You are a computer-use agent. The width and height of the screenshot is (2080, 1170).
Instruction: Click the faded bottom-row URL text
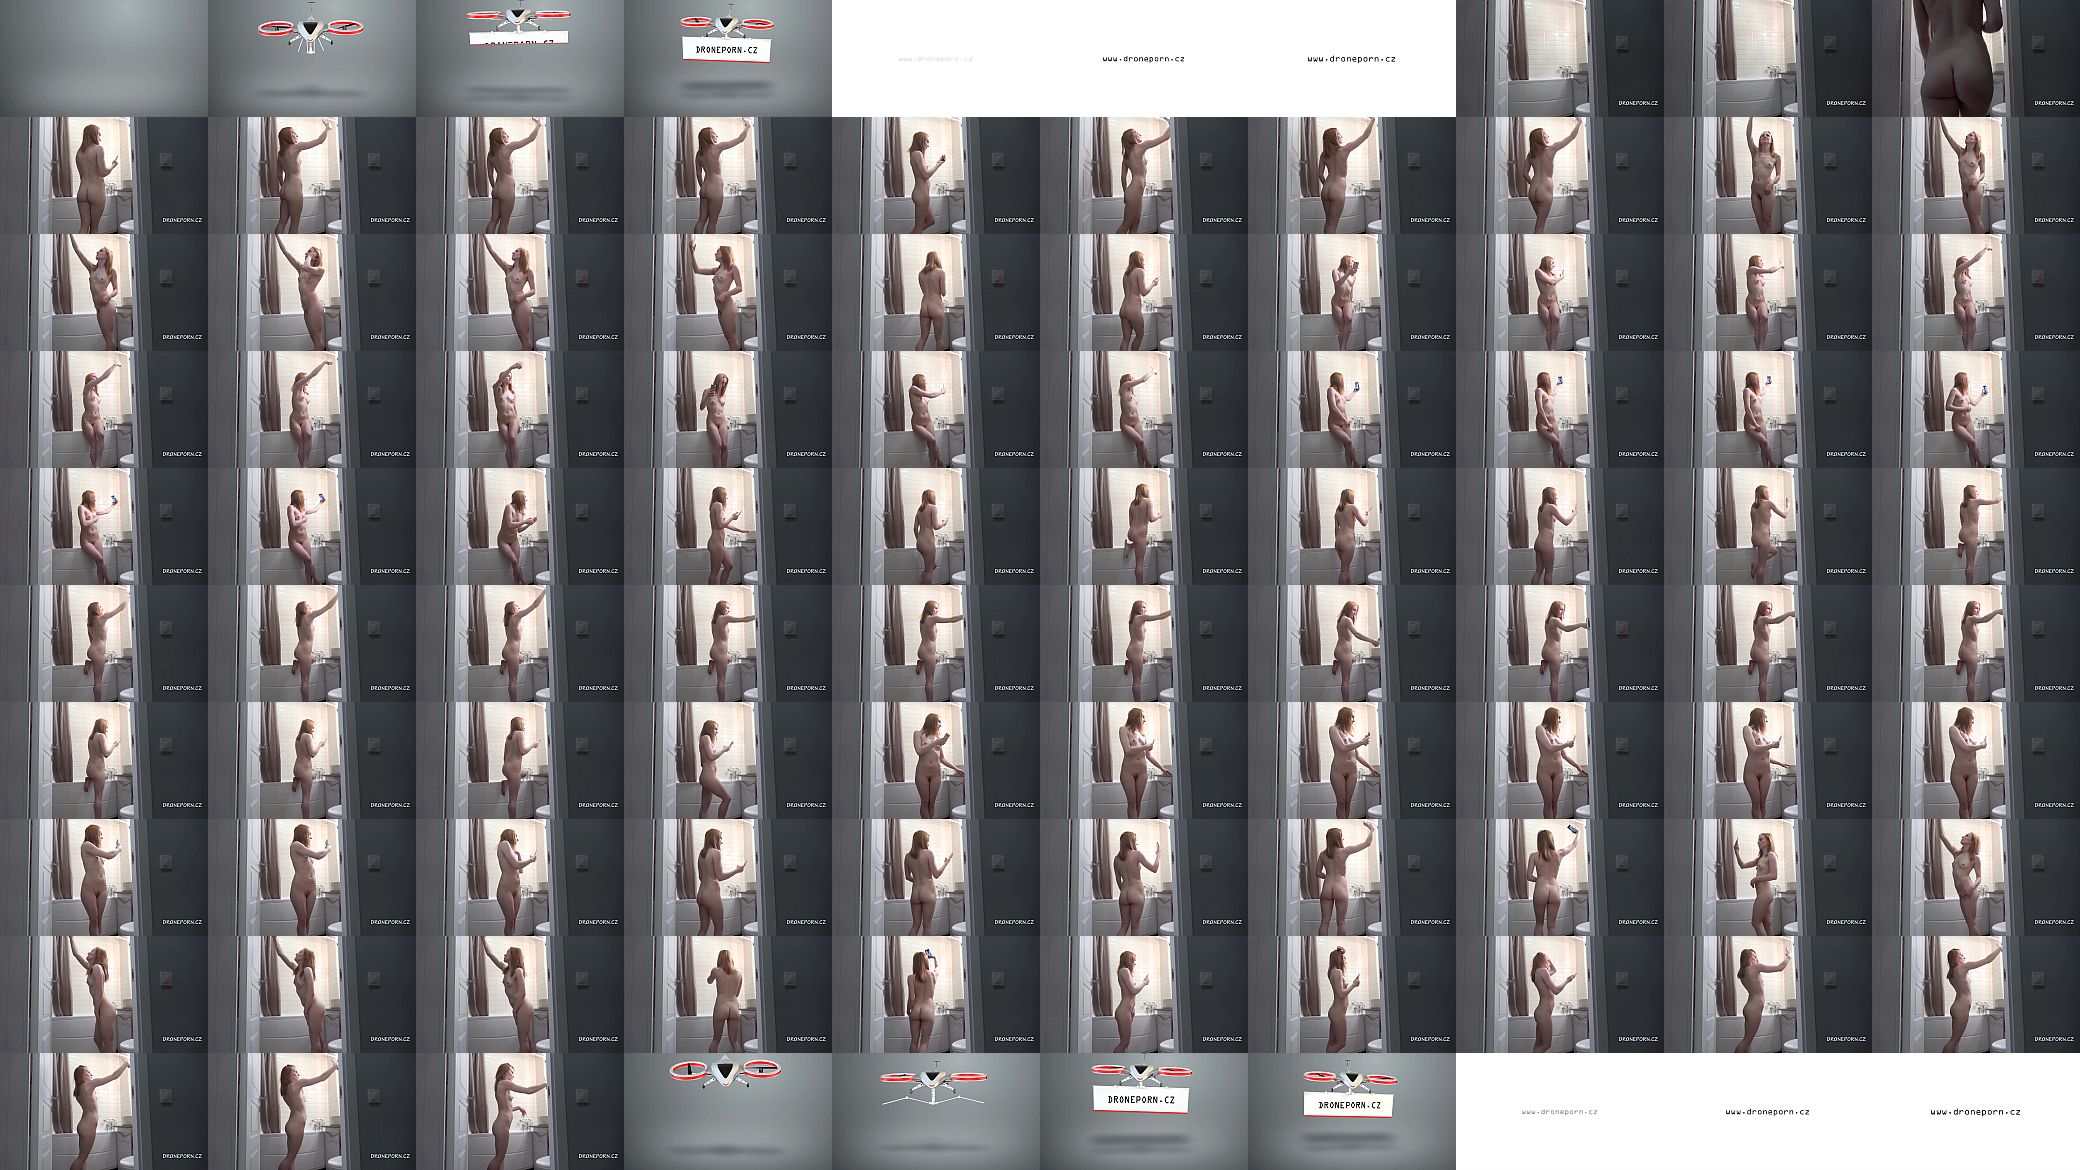[x=1559, y=1112]
